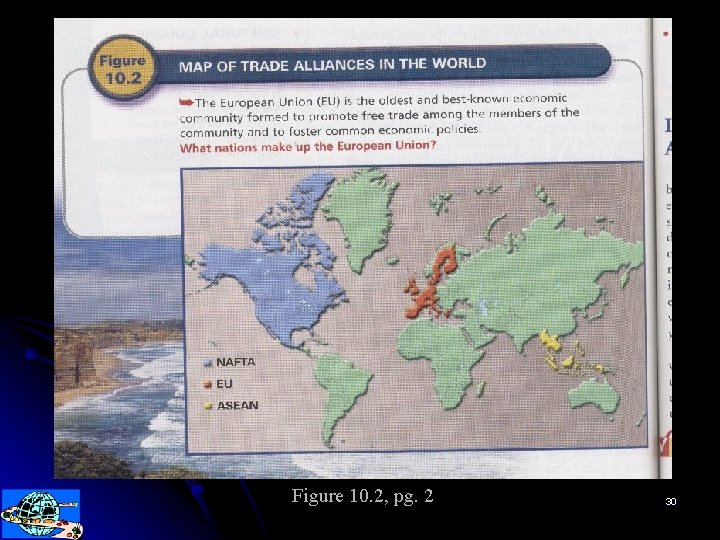Screen dimensions: 720x540
Task: Click the blue NAFTA legend swatch
Action: (208, 363)
